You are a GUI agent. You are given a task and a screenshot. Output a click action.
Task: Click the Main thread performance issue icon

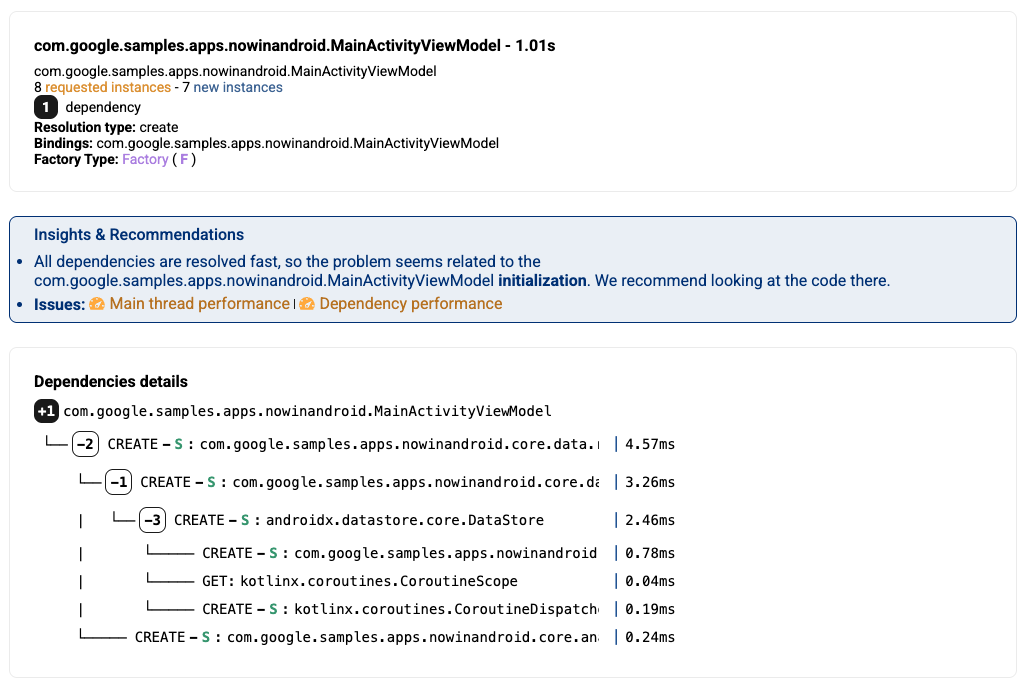97,304
